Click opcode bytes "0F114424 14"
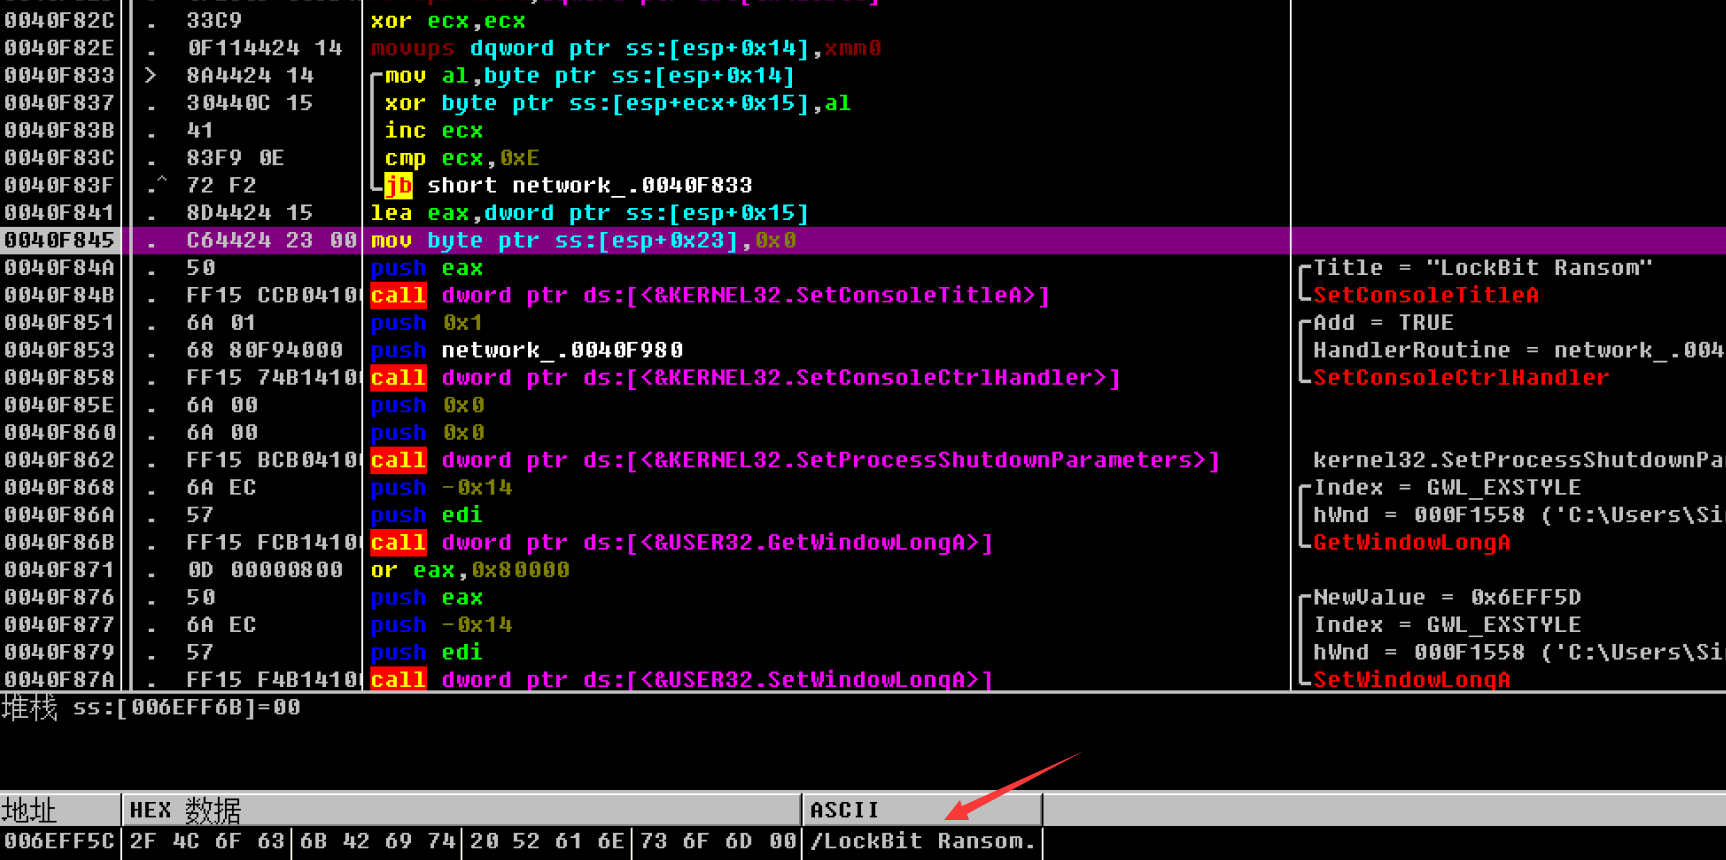 [265, 48]
